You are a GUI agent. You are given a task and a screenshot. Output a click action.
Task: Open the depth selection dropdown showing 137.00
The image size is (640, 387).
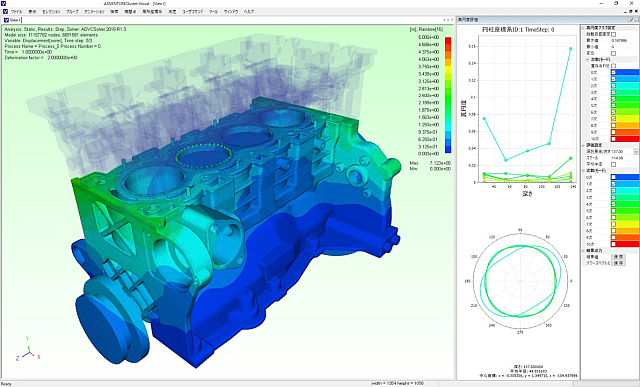(x=636, y=151)
